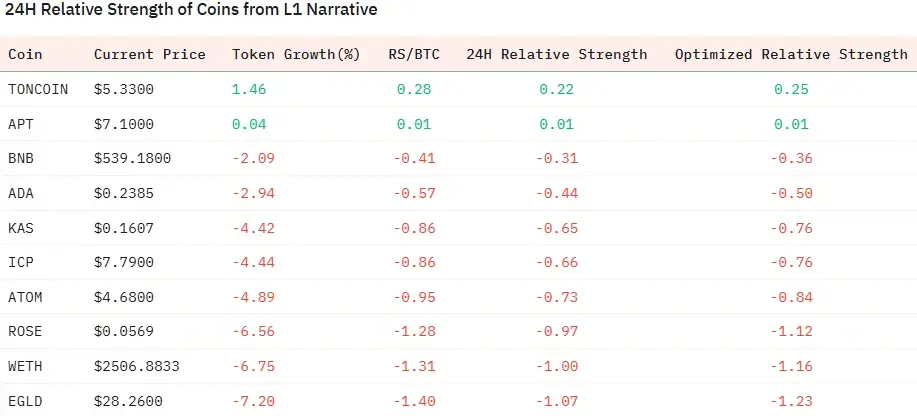Select the WETH coin row

tap(25, 366)
